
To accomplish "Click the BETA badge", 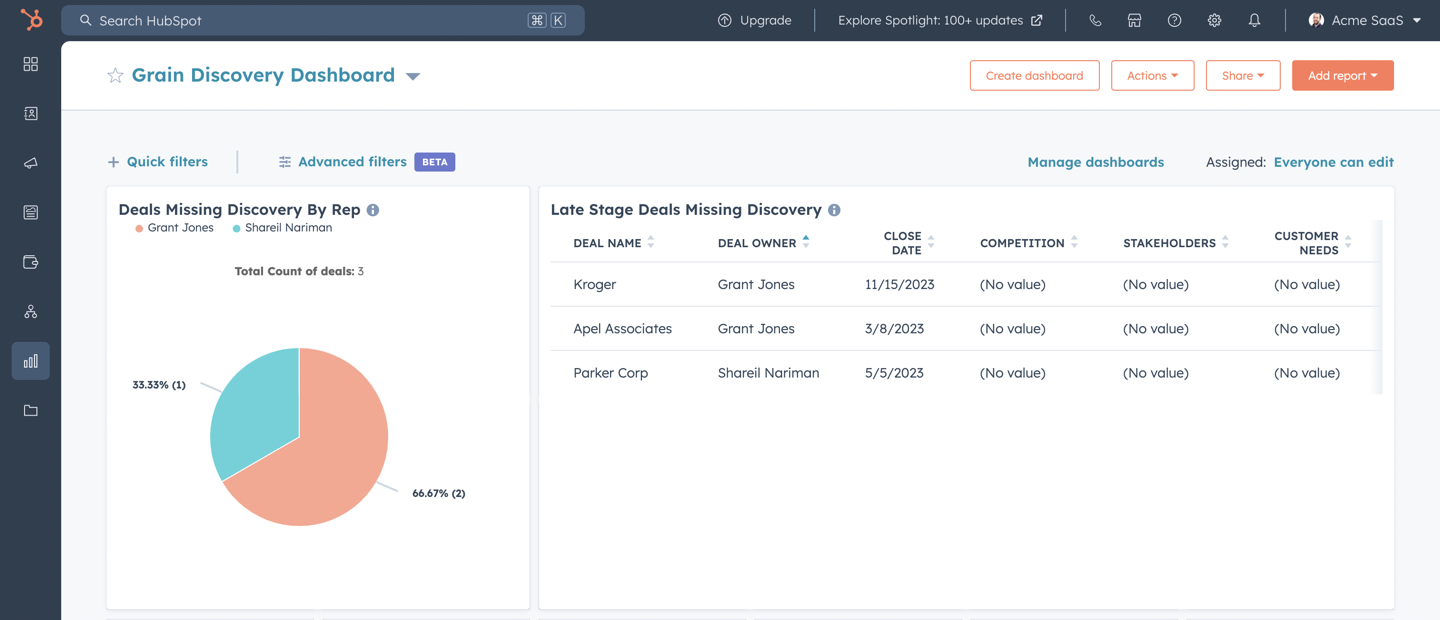I will coord(435,162).
